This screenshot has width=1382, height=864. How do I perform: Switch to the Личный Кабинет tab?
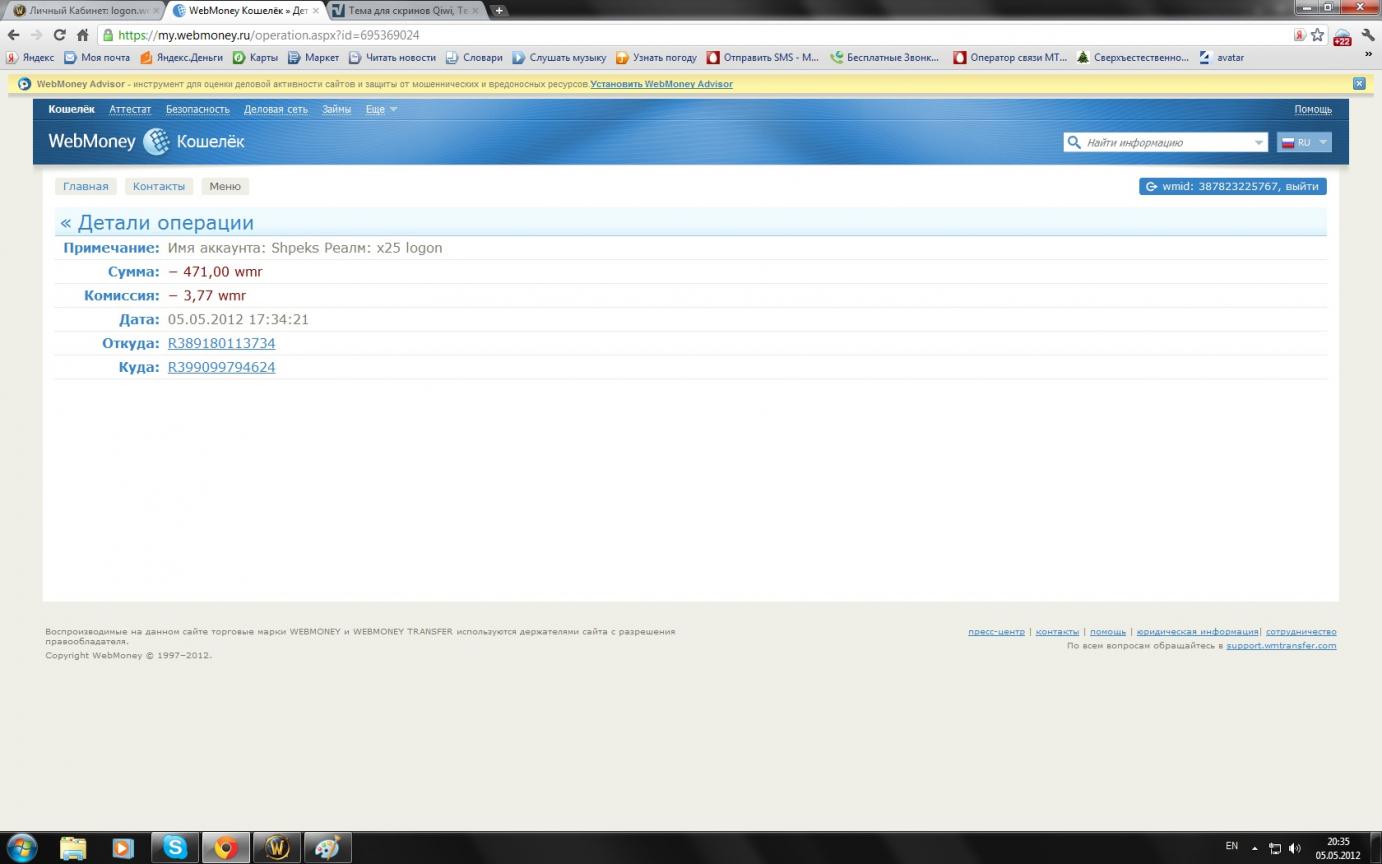coord(82,11)
